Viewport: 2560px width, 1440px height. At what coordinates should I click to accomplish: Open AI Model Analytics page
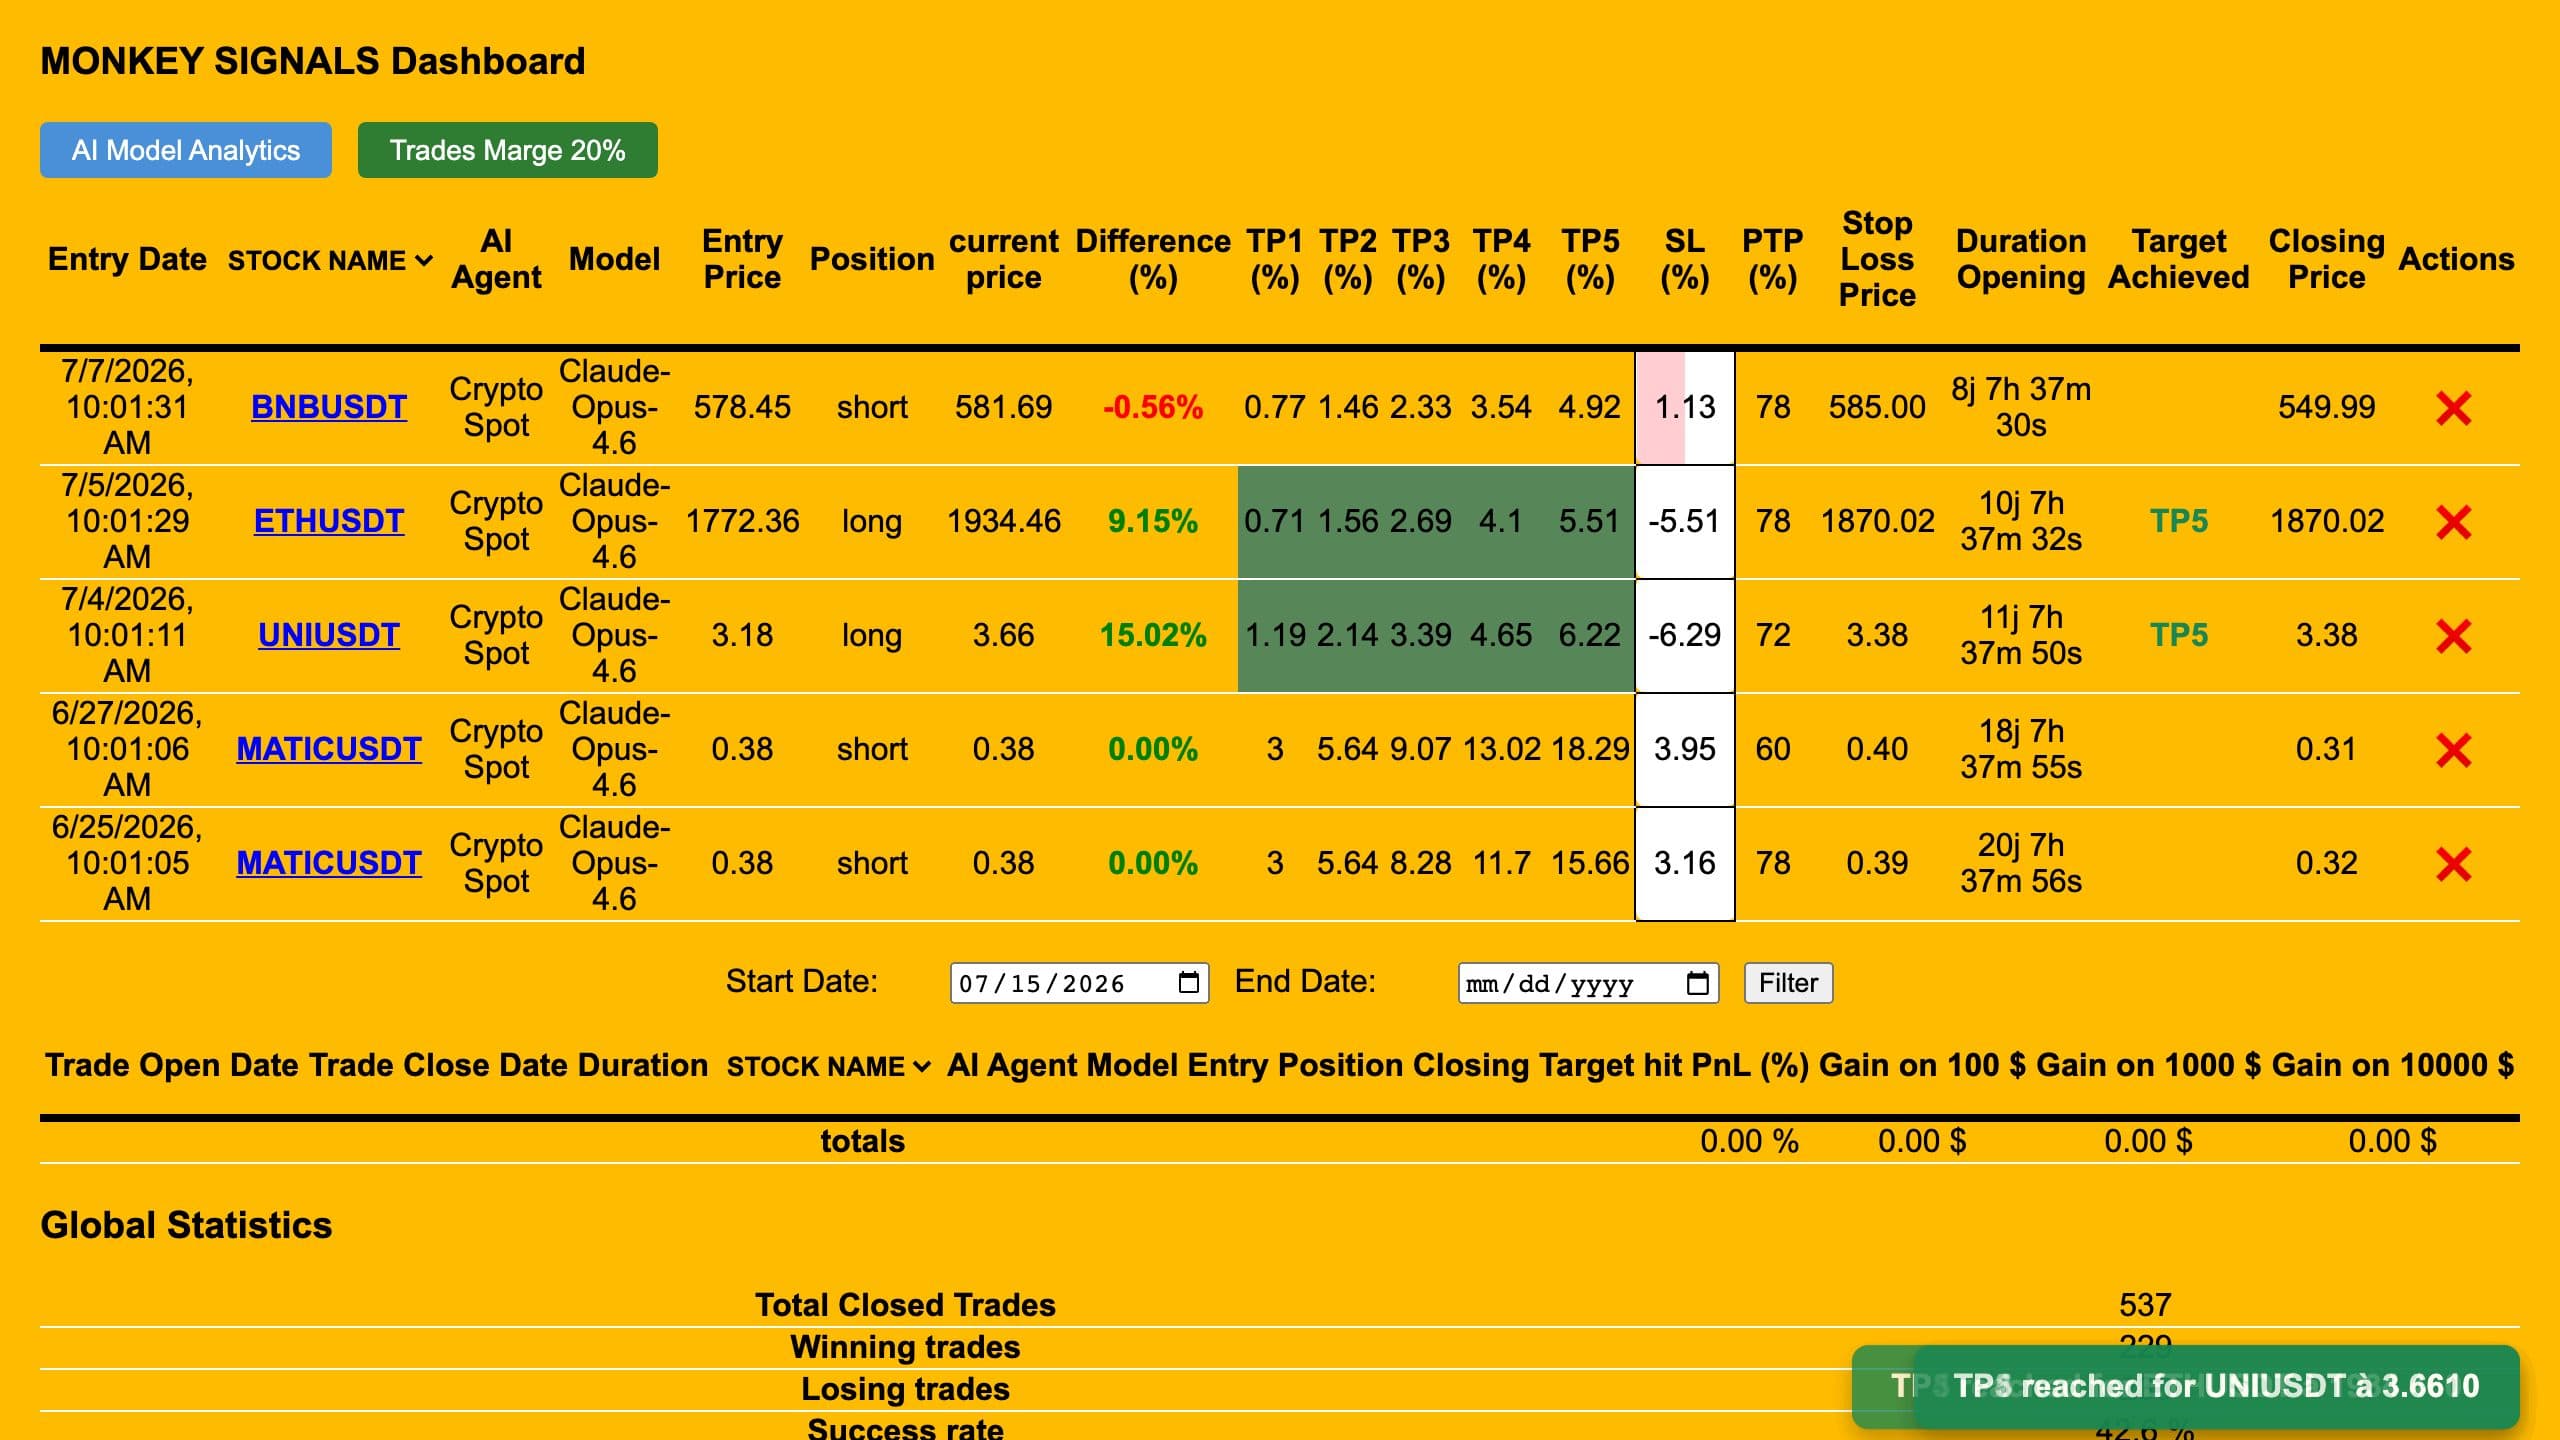(186, 150)
